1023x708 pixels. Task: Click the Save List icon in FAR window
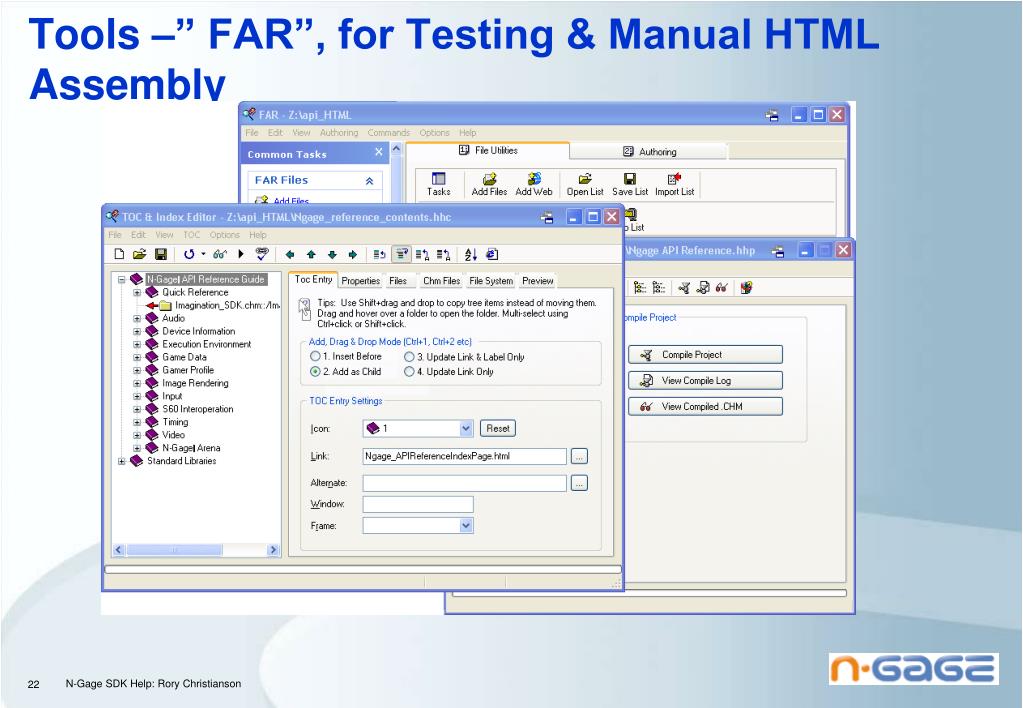[x=630, y=184]
